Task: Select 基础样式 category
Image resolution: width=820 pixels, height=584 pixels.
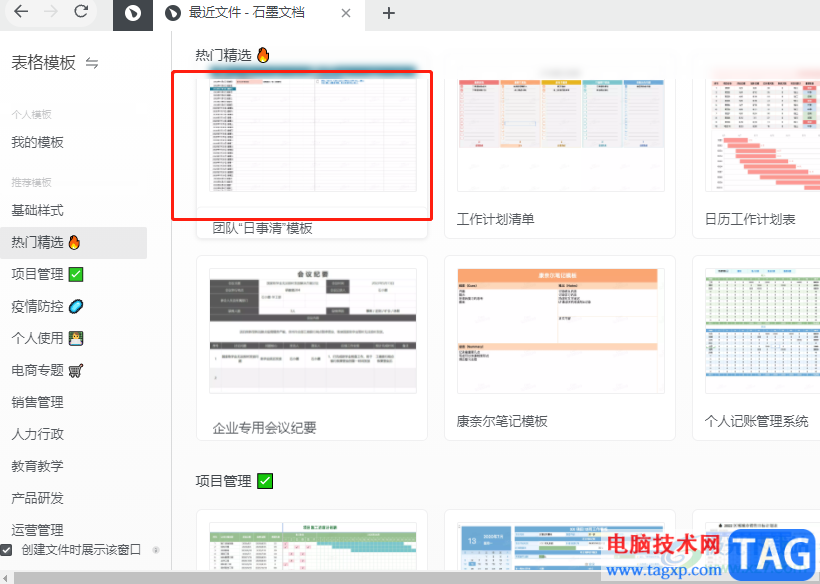Action: (x=38, y=210)
